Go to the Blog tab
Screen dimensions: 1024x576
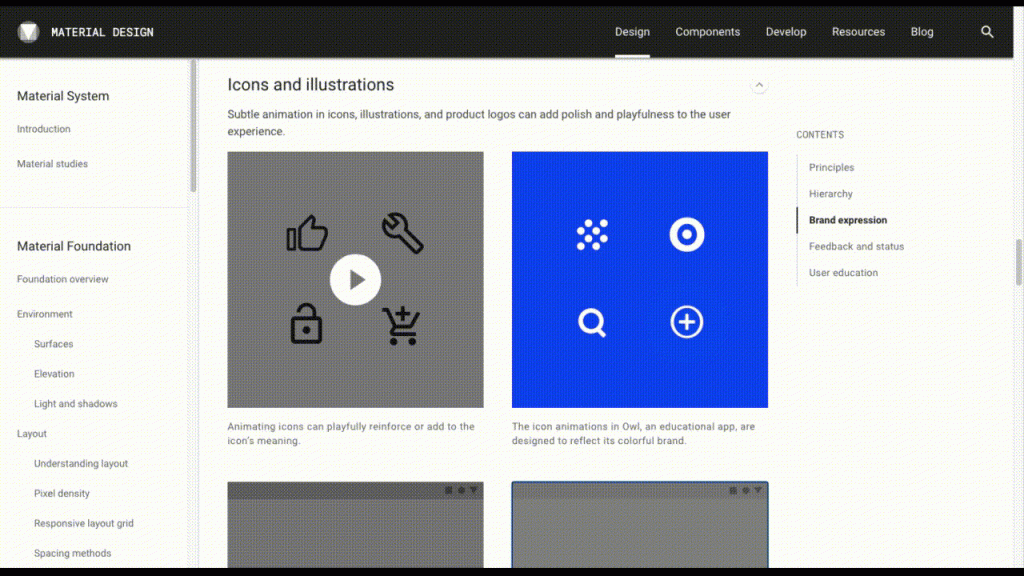pos(921,31)
